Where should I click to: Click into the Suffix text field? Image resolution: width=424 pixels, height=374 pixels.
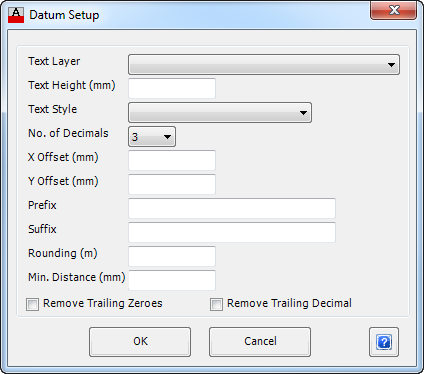pyautogui.click(x=232, y=232)
